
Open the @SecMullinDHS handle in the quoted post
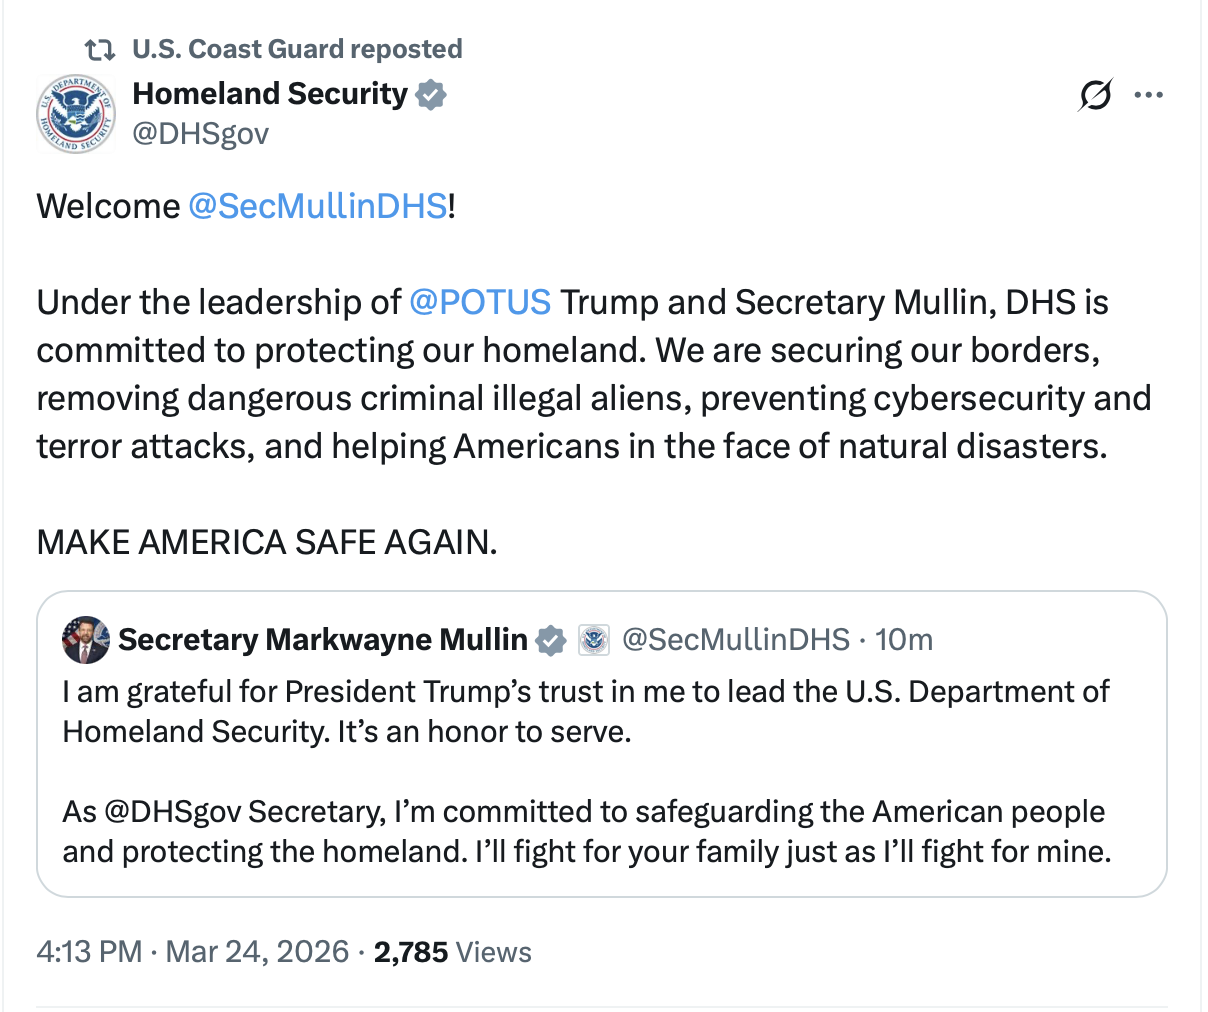(x=735, y=640)
